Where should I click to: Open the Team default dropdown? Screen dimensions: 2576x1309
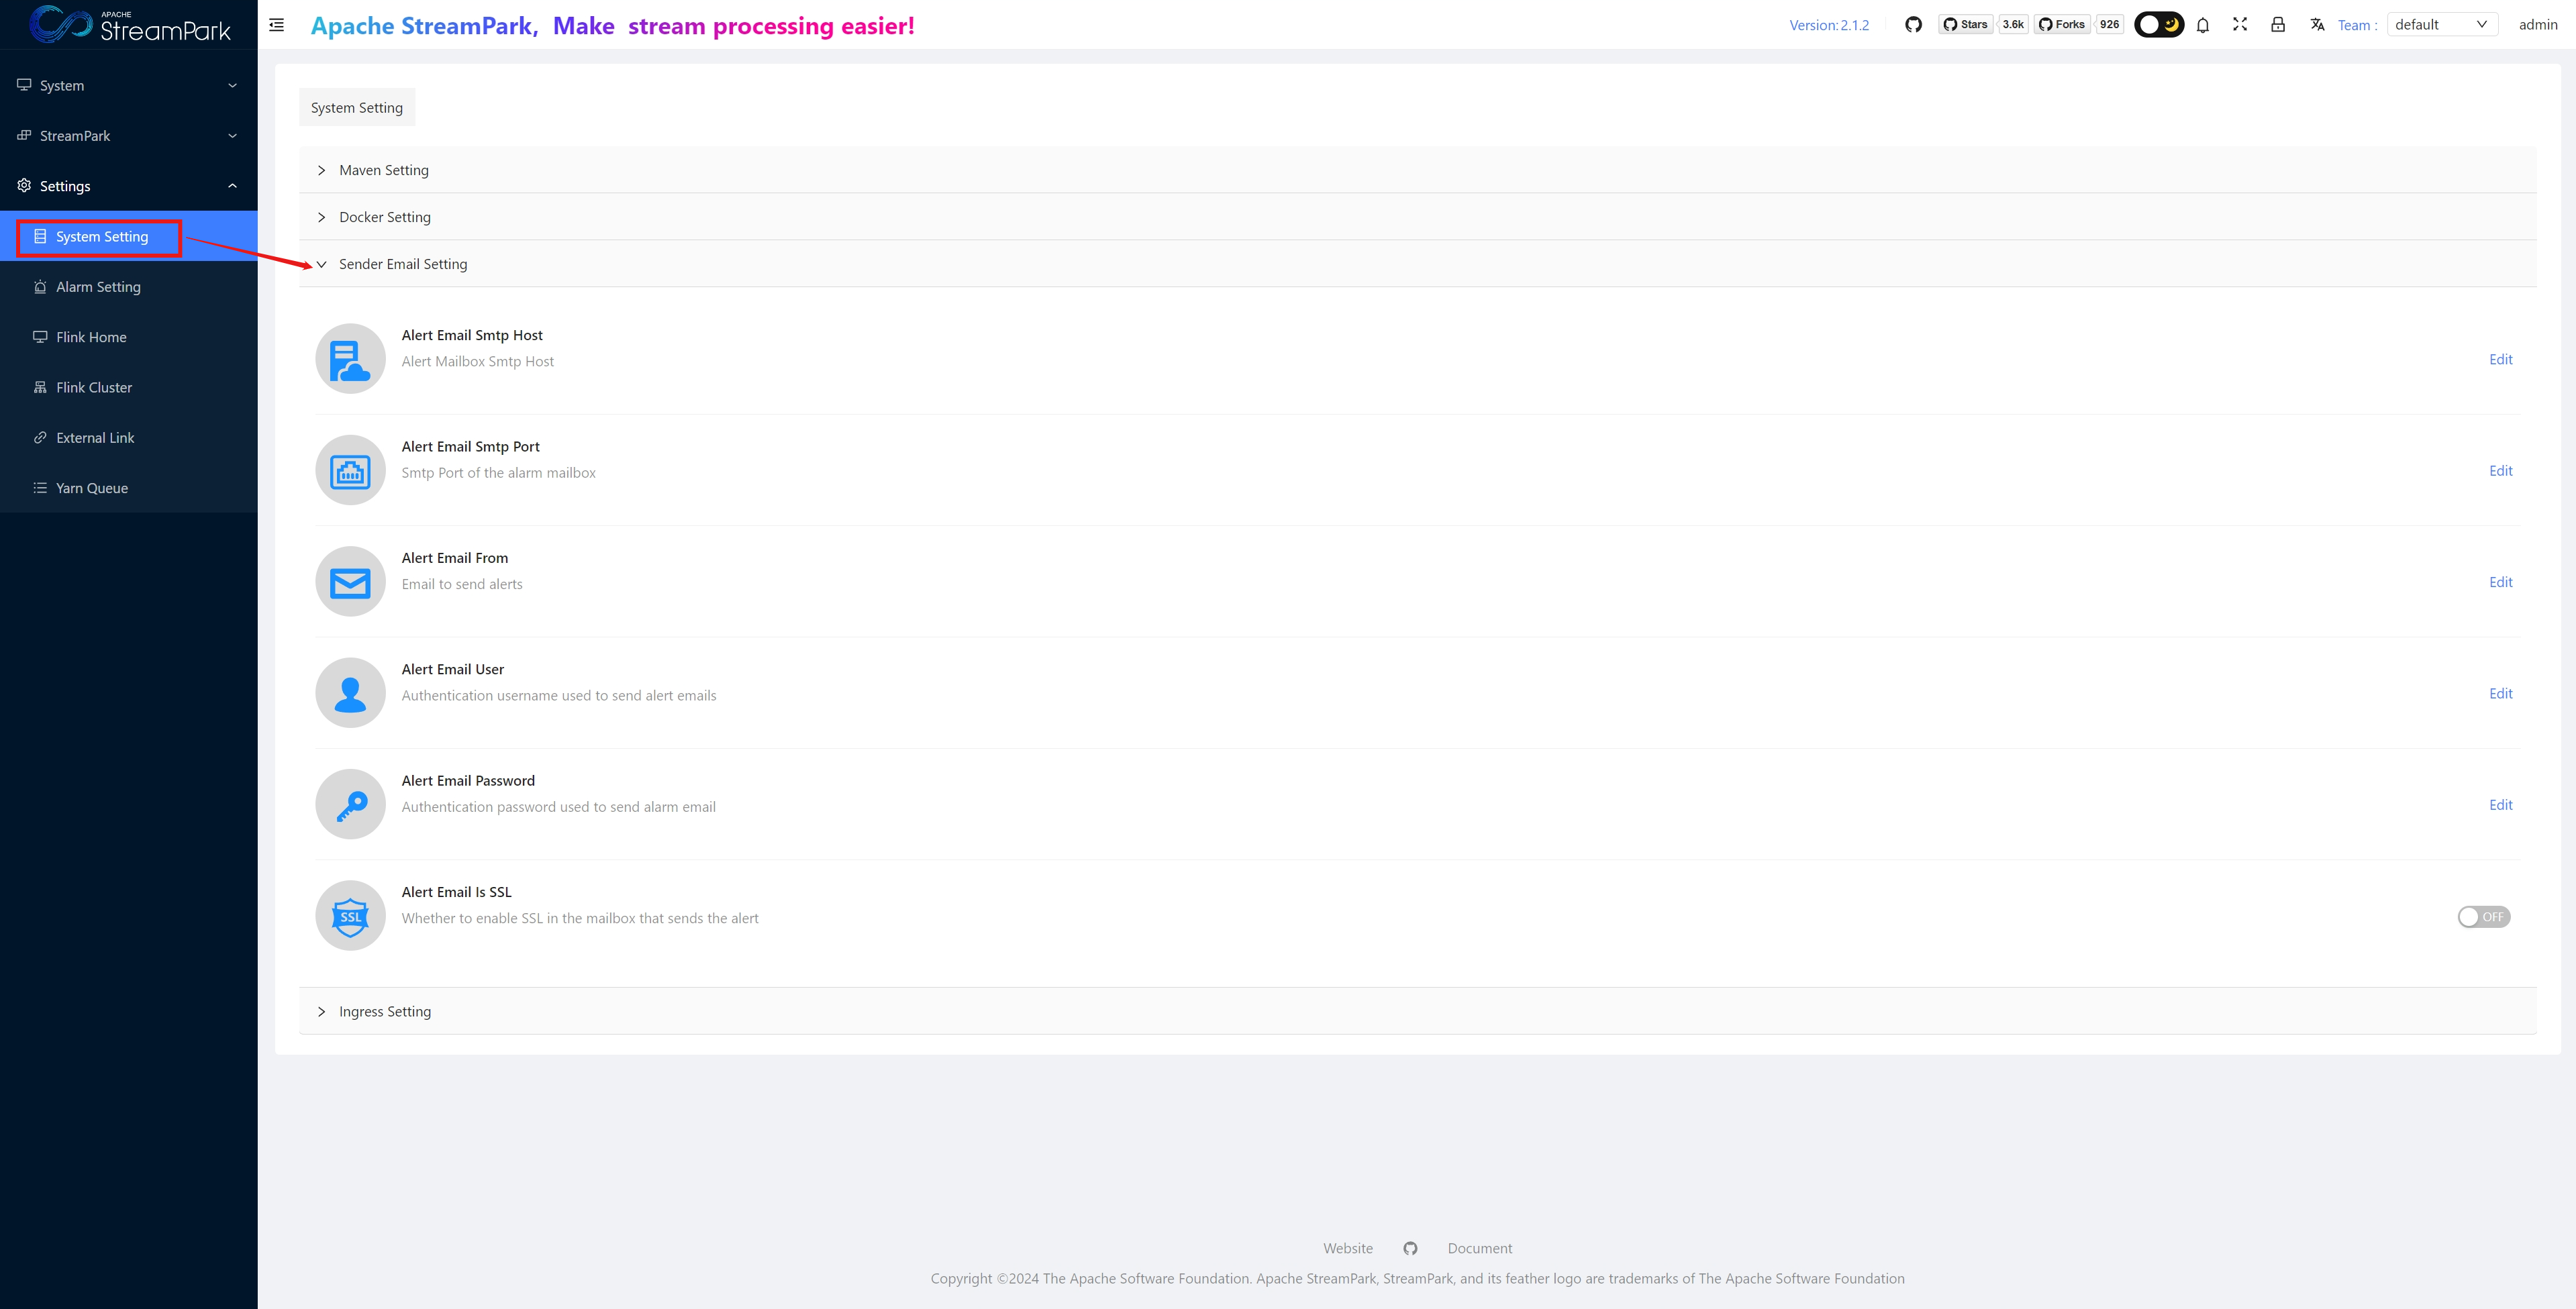pyautogui.click(x=2441, y=25)
